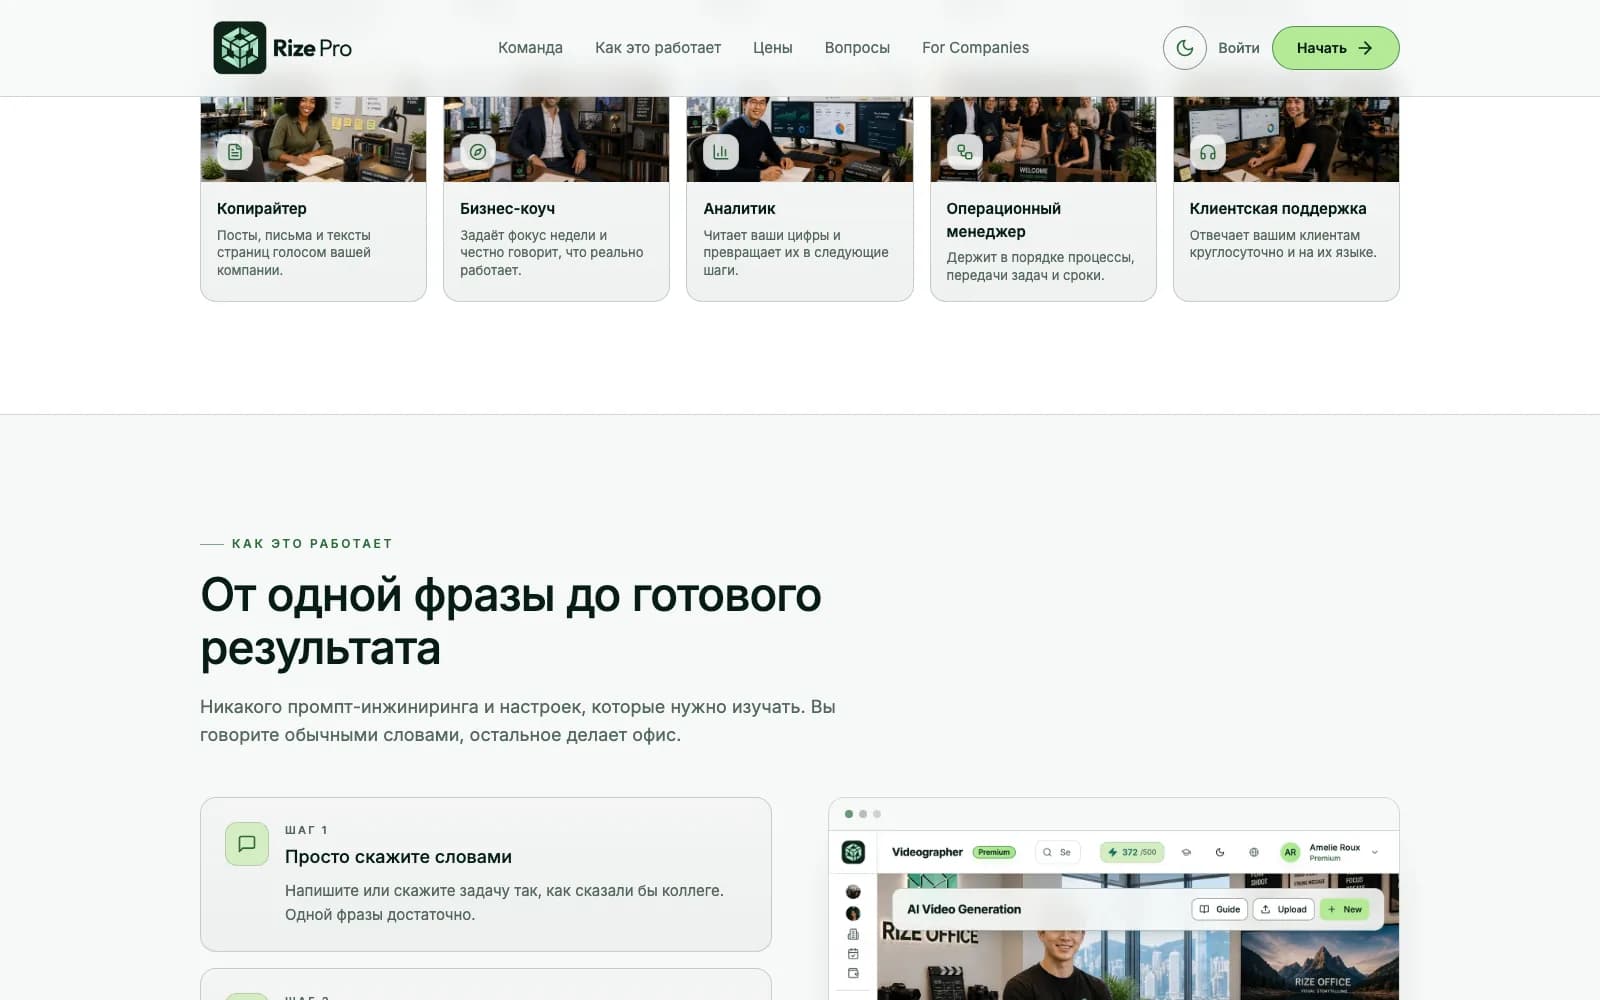
Task: Open the Клиентская поддержка card title
Action: tap(1278, 208)
